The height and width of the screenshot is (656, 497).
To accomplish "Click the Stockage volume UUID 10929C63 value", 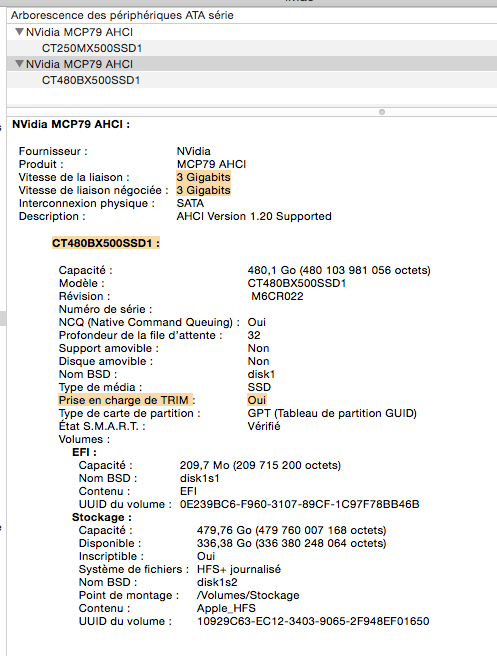I will [313, 621].
